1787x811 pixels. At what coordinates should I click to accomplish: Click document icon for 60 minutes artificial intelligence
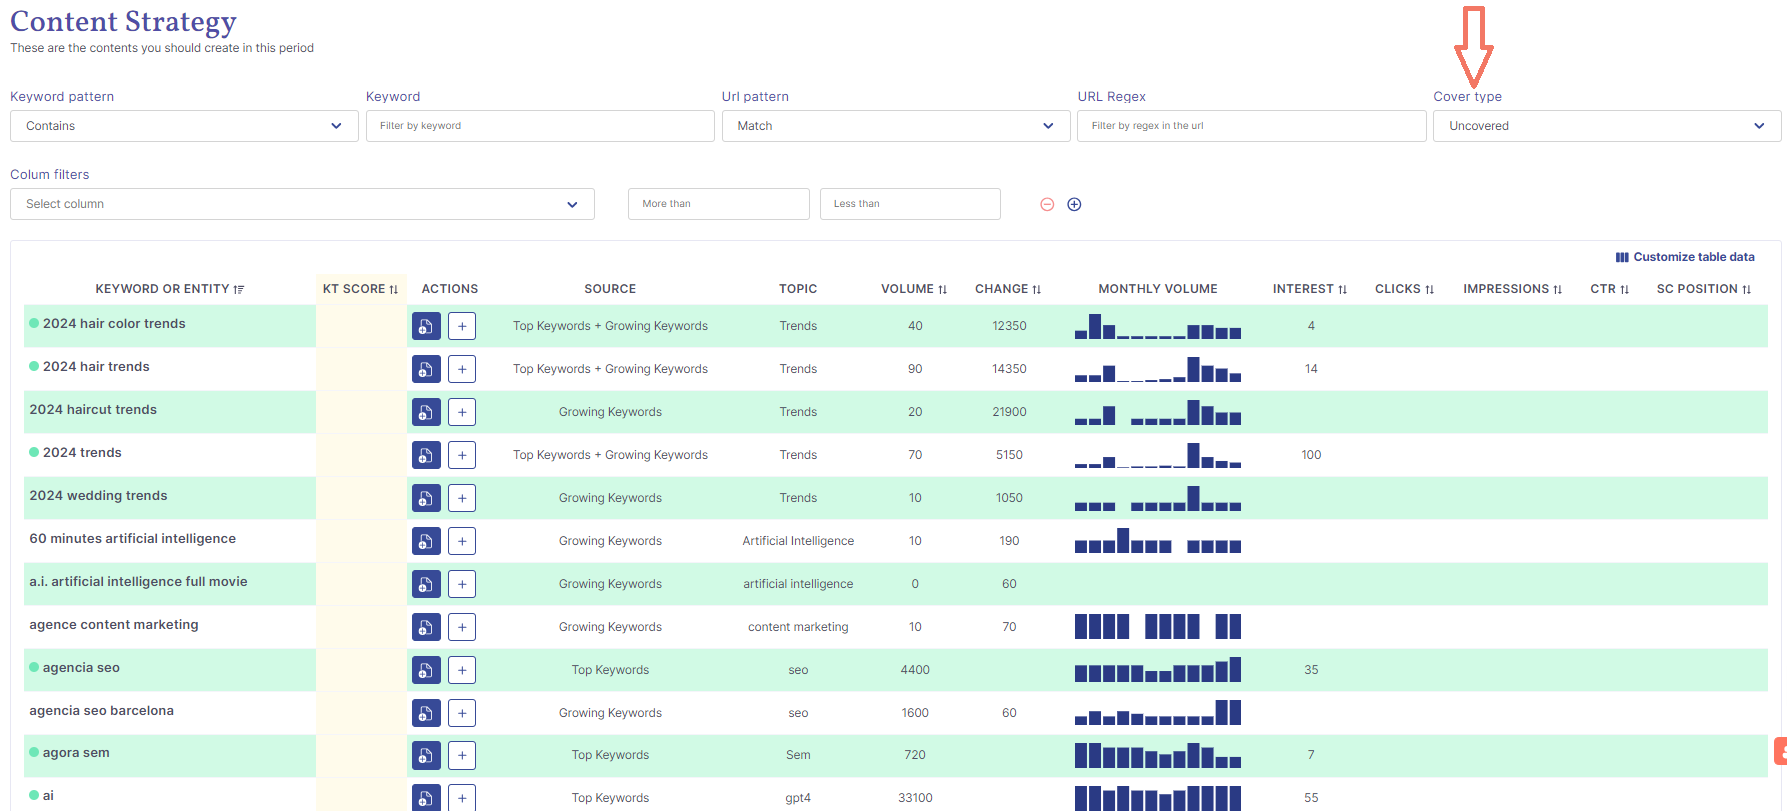(426, 541)
